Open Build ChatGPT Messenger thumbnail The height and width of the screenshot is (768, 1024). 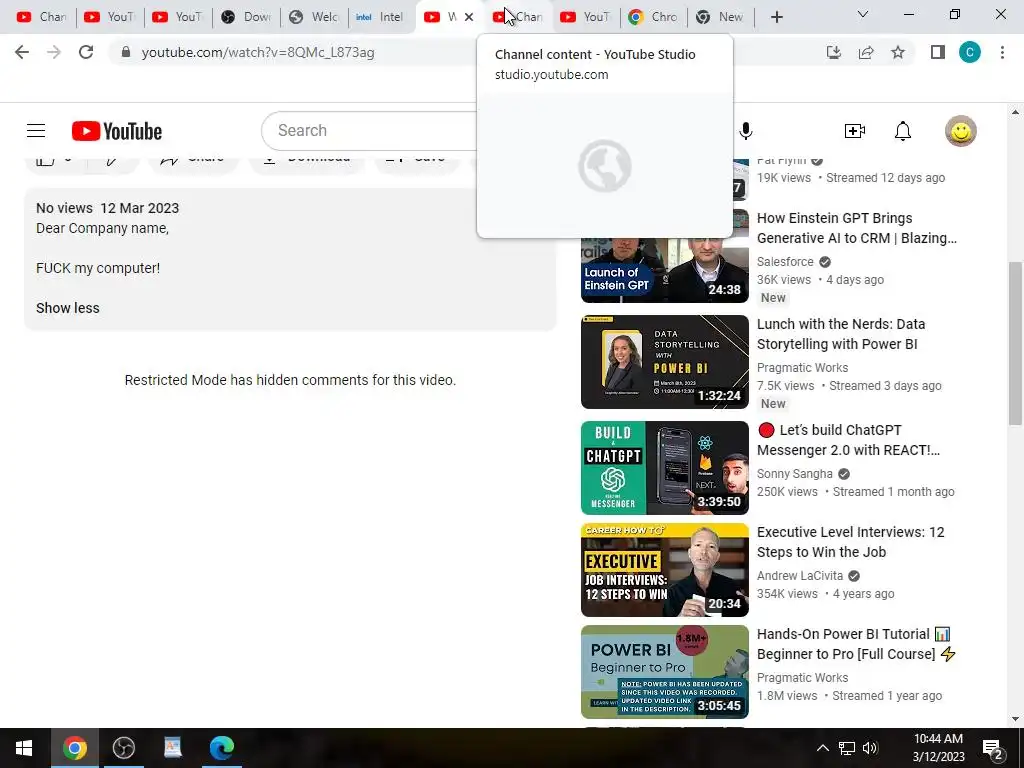[665, 468]
